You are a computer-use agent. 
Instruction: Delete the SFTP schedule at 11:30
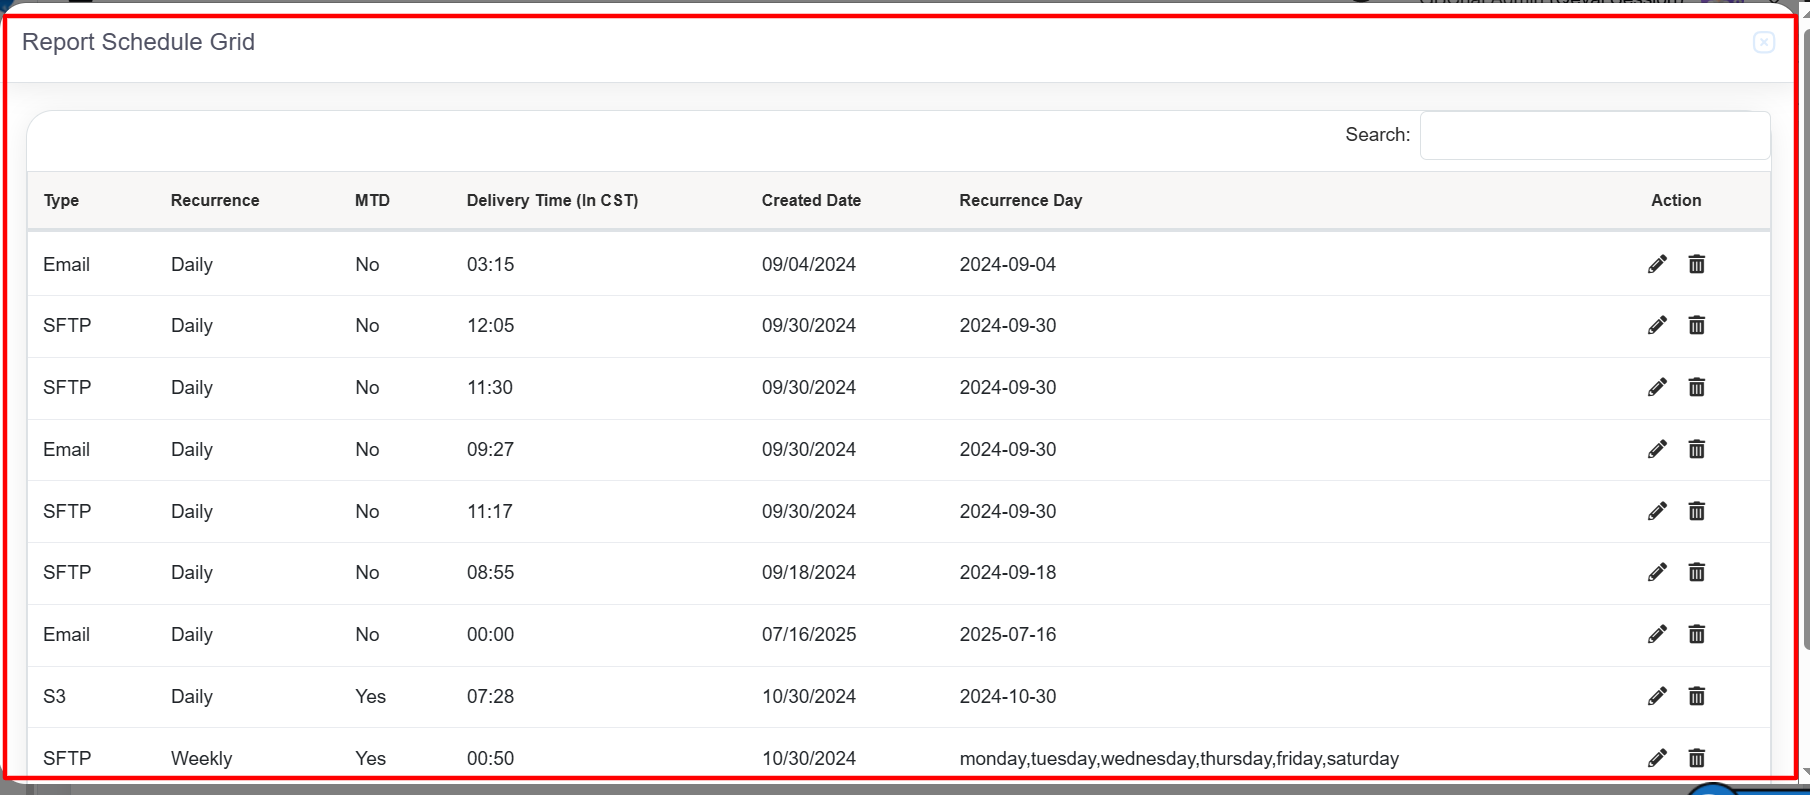[x=1696, y=387]
